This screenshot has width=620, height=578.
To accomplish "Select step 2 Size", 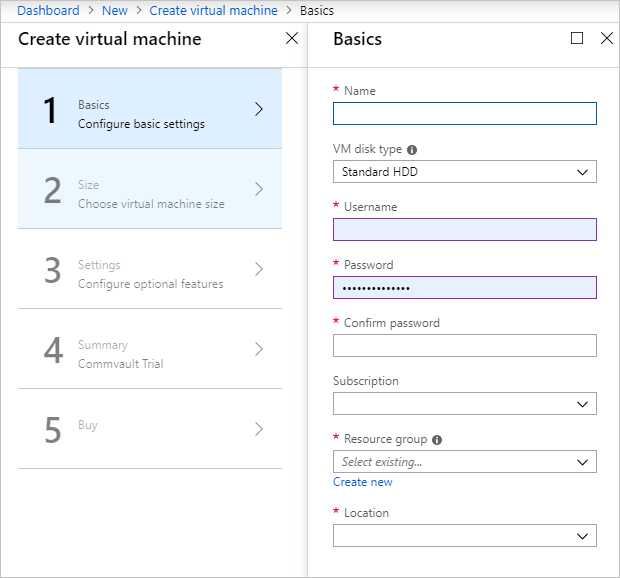I will 150,189.
